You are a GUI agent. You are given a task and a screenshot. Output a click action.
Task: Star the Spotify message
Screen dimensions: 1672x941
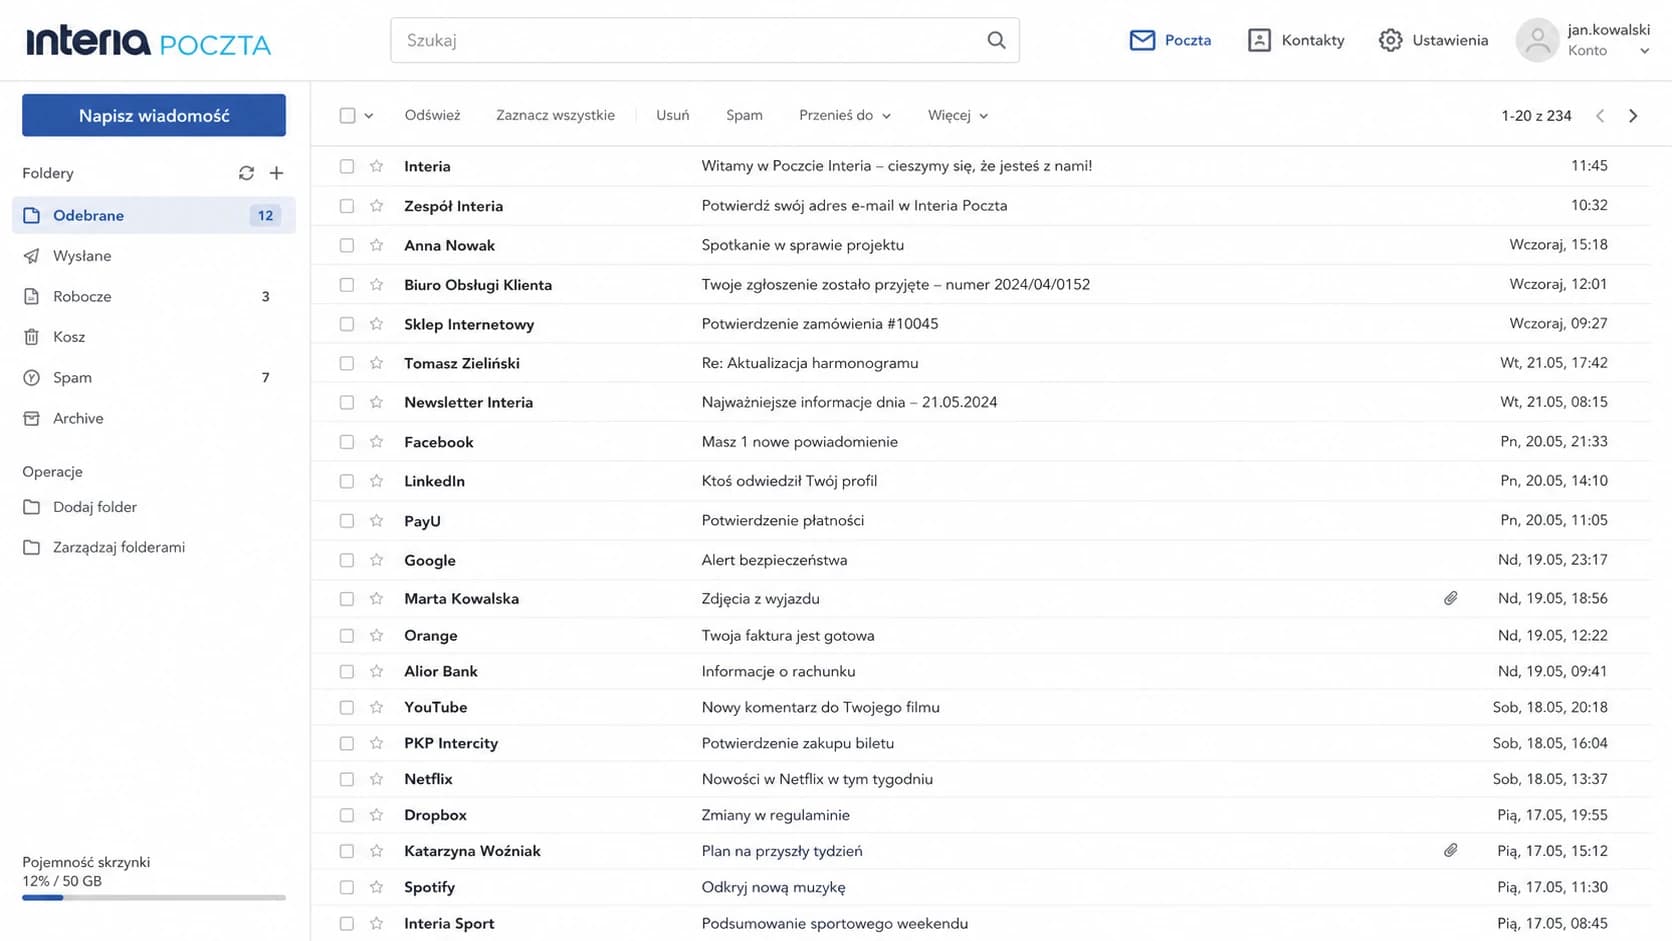pos(376,887)
